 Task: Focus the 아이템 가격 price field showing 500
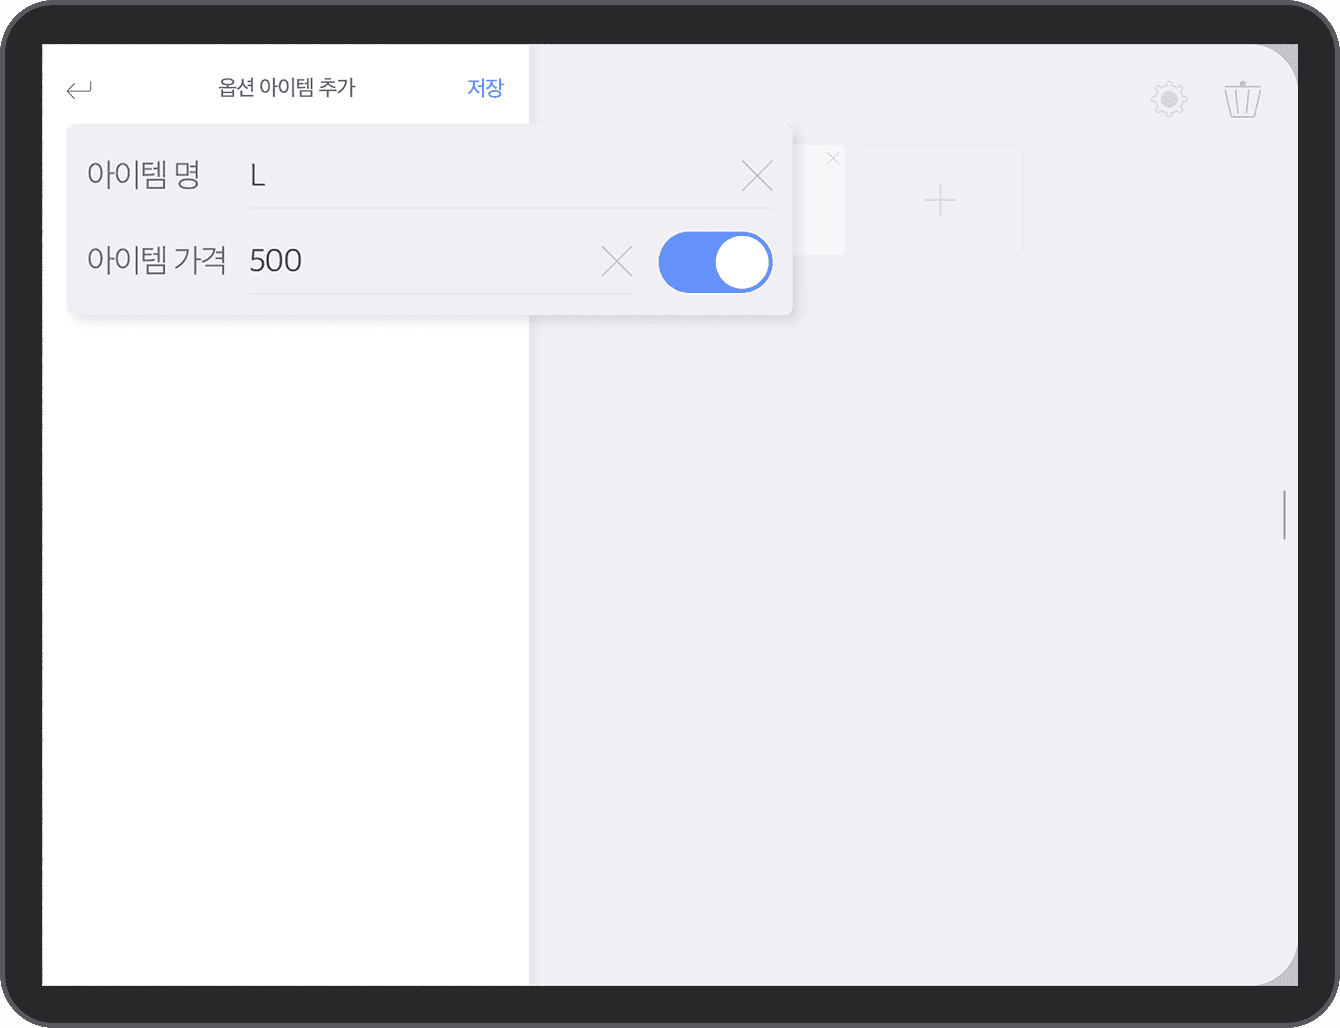coord(400,261)
